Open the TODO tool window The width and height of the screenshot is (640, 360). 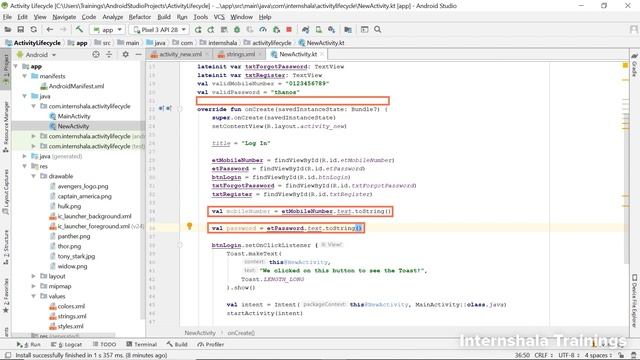click(104, 344)
